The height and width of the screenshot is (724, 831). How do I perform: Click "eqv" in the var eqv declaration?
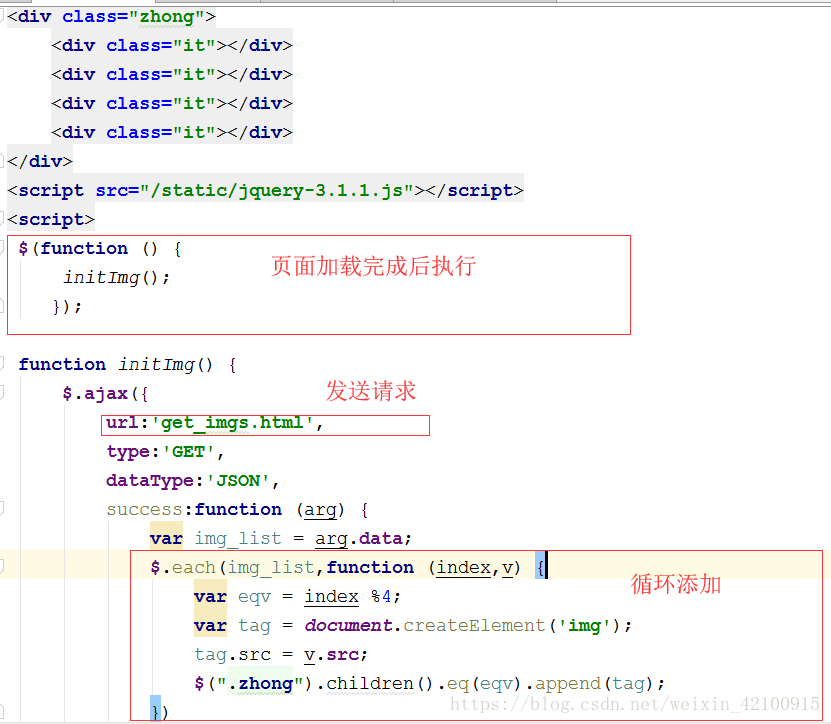[254, 597]
